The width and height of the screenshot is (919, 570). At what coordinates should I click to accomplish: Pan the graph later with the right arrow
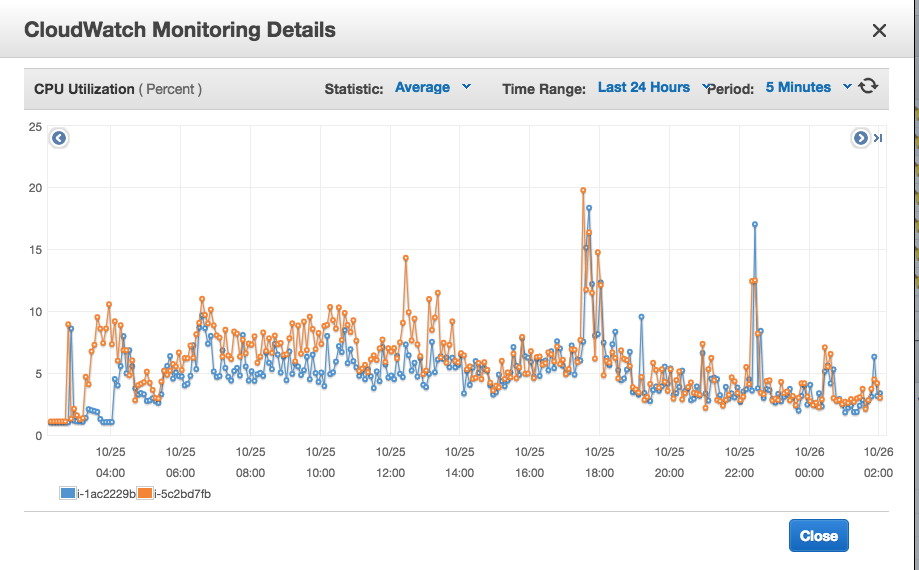pyautogui.click(x=860, y=138)
